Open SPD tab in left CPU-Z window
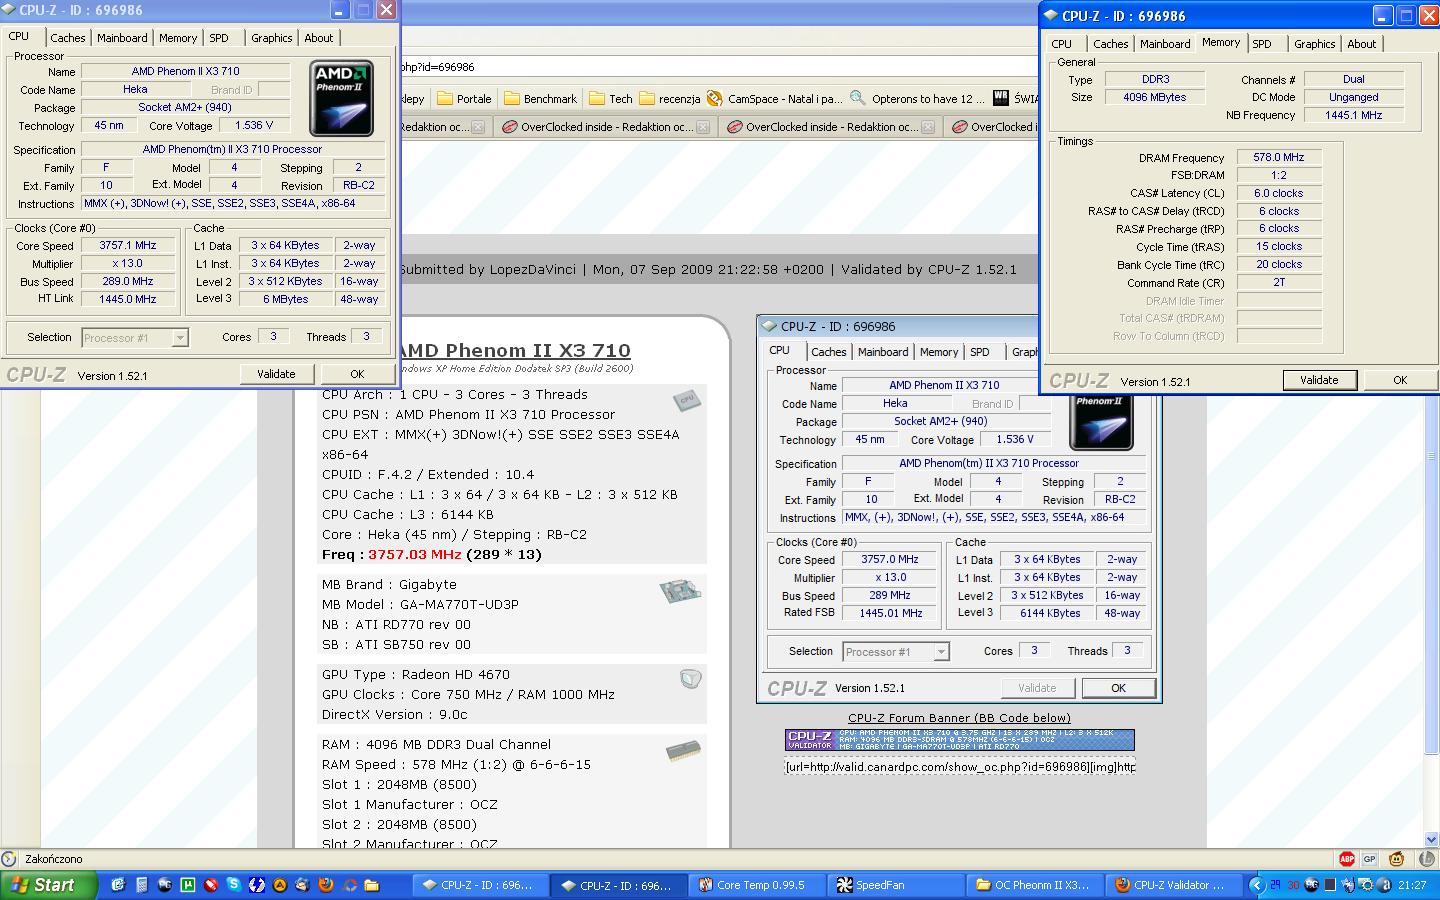 pos(219,38)
